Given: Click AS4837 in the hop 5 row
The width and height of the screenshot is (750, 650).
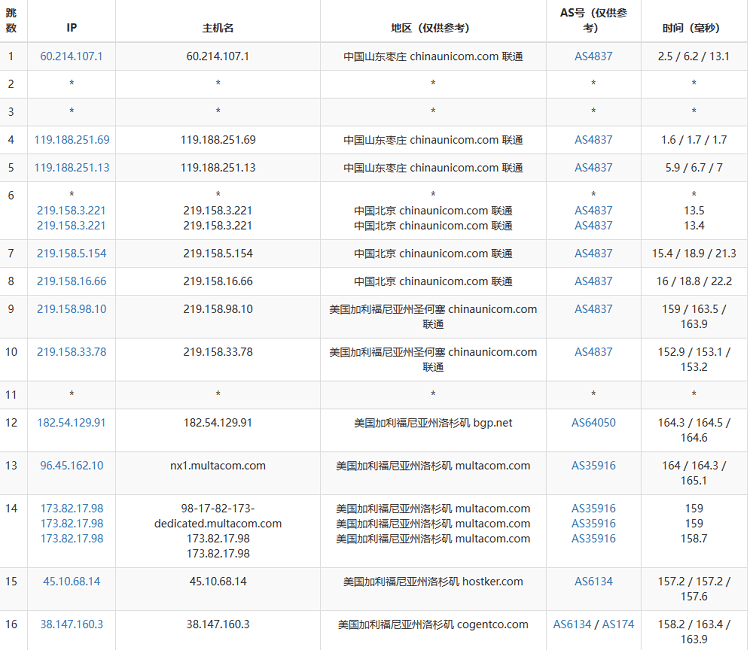Looking at the screenshot, I should click(593, 168).
